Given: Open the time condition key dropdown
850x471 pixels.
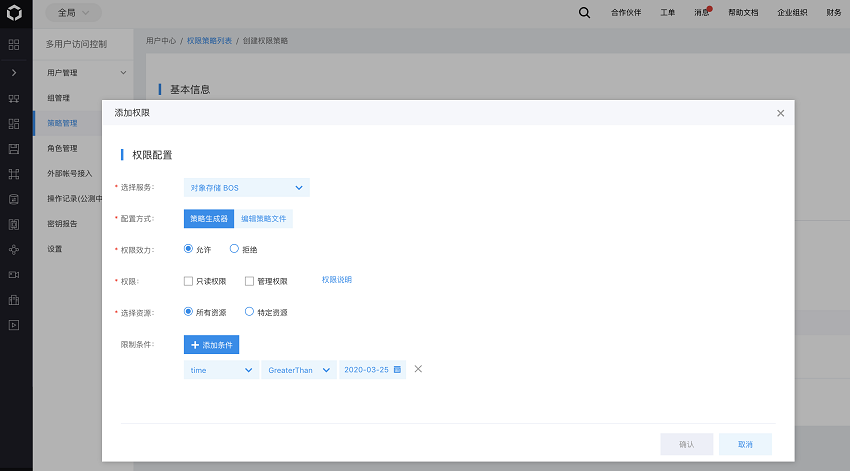Looking at the screenshot, I should point(221,370).
